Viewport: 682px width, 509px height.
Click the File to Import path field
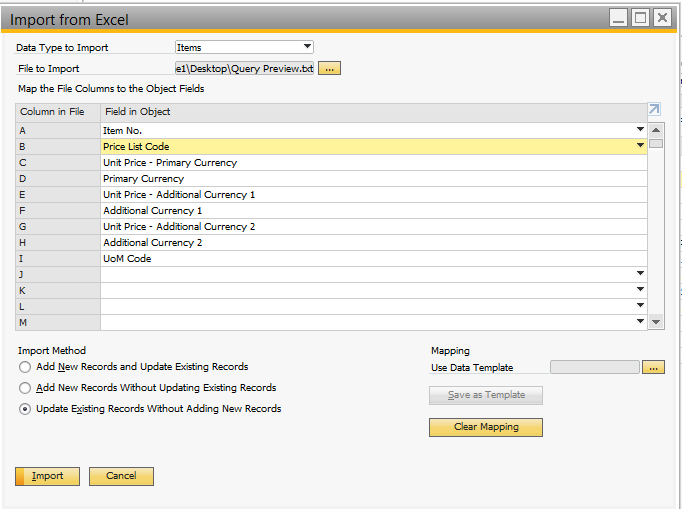coord(244,68)
